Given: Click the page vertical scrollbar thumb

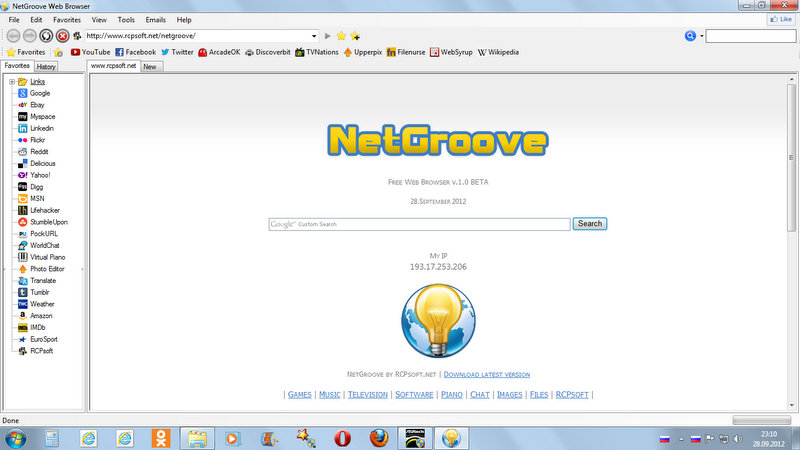Looking at the screenshot, I should coord(791,158).
